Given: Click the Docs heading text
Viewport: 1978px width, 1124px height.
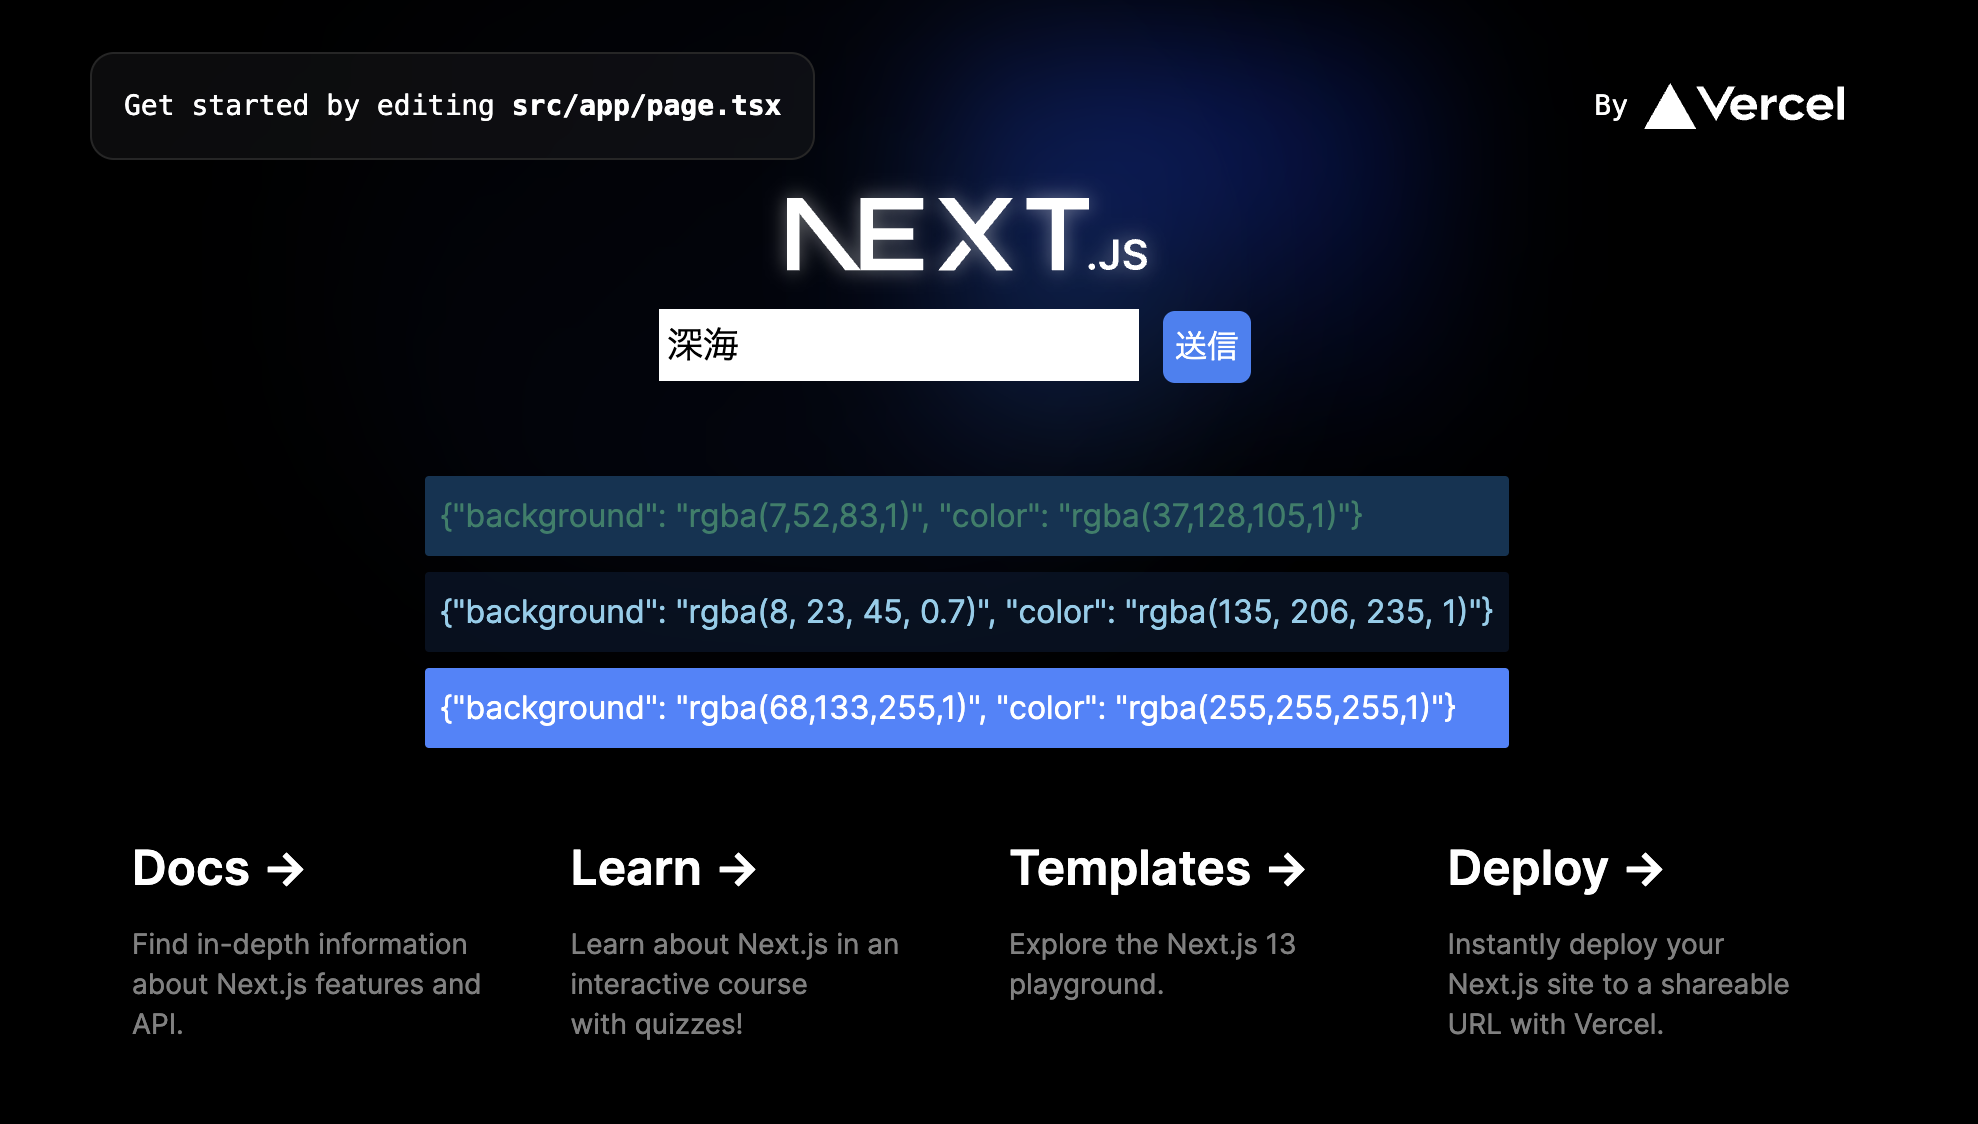Looking at the screenshot, I should coord(190,869).
